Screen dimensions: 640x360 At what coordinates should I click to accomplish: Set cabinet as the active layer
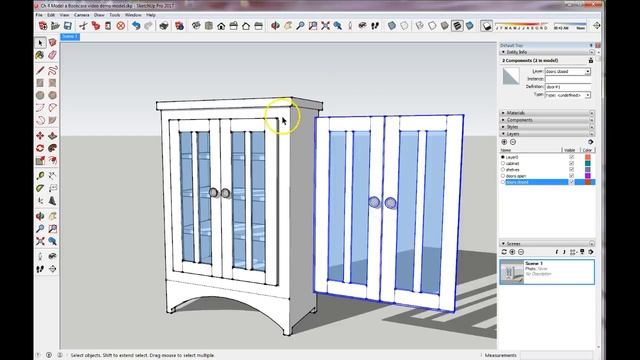[503, 163]
